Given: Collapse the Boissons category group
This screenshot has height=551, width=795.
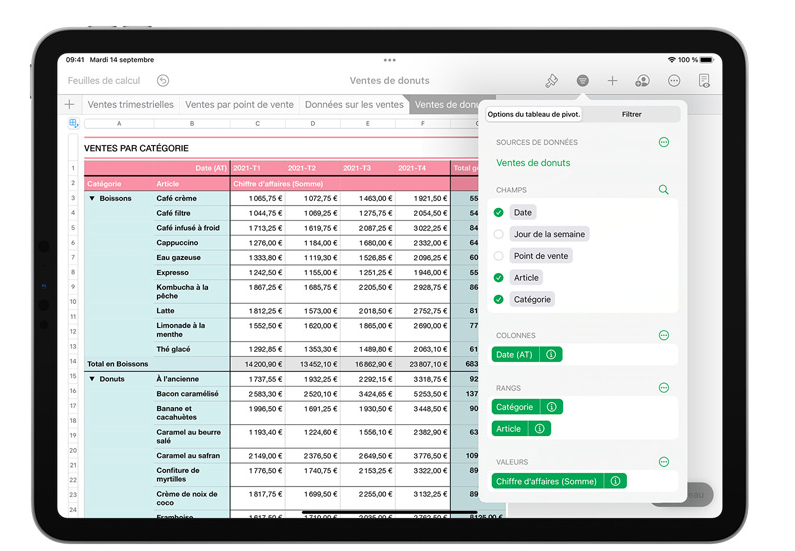Looking at the screenshot, I should (92, 198).
